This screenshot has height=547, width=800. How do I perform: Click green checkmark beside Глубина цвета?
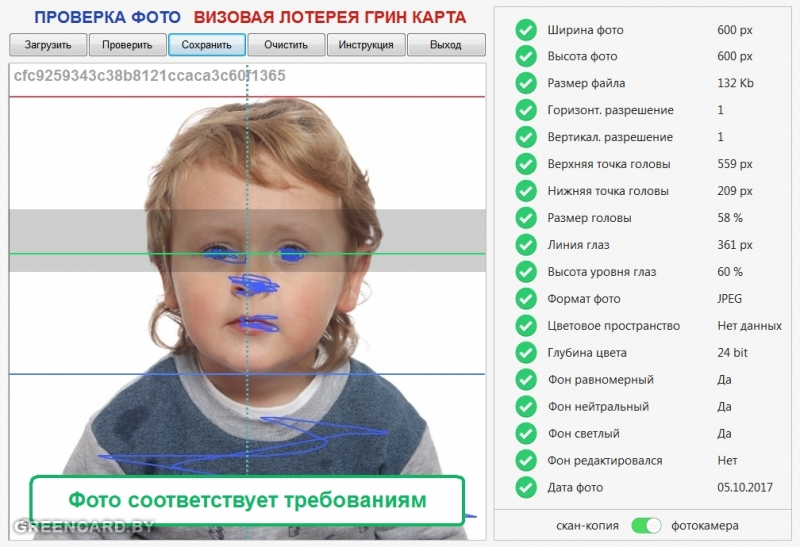tap(526, 353)
